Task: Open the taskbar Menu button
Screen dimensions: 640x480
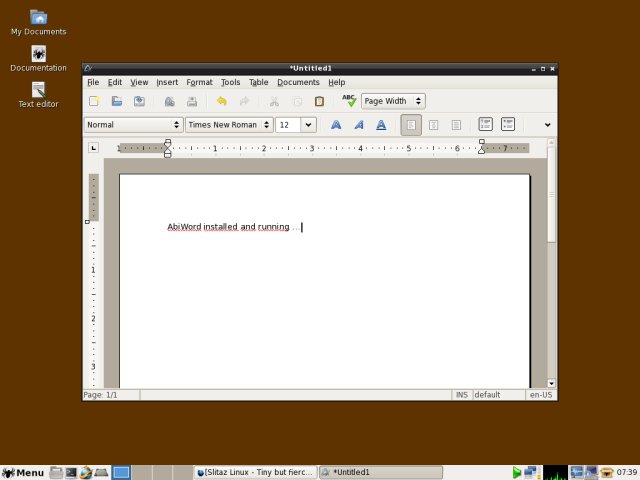Action: [22, 473]
